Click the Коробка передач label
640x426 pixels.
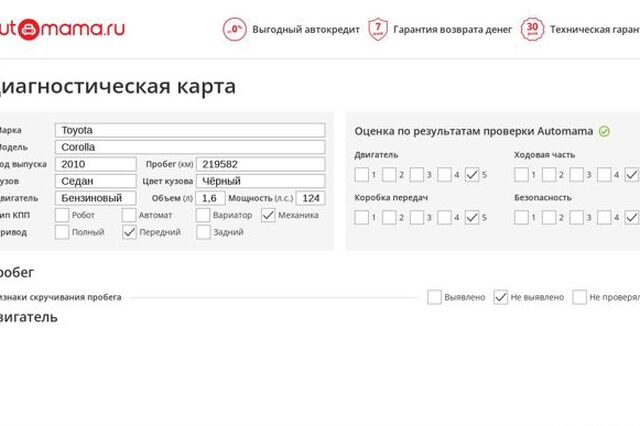391,197
